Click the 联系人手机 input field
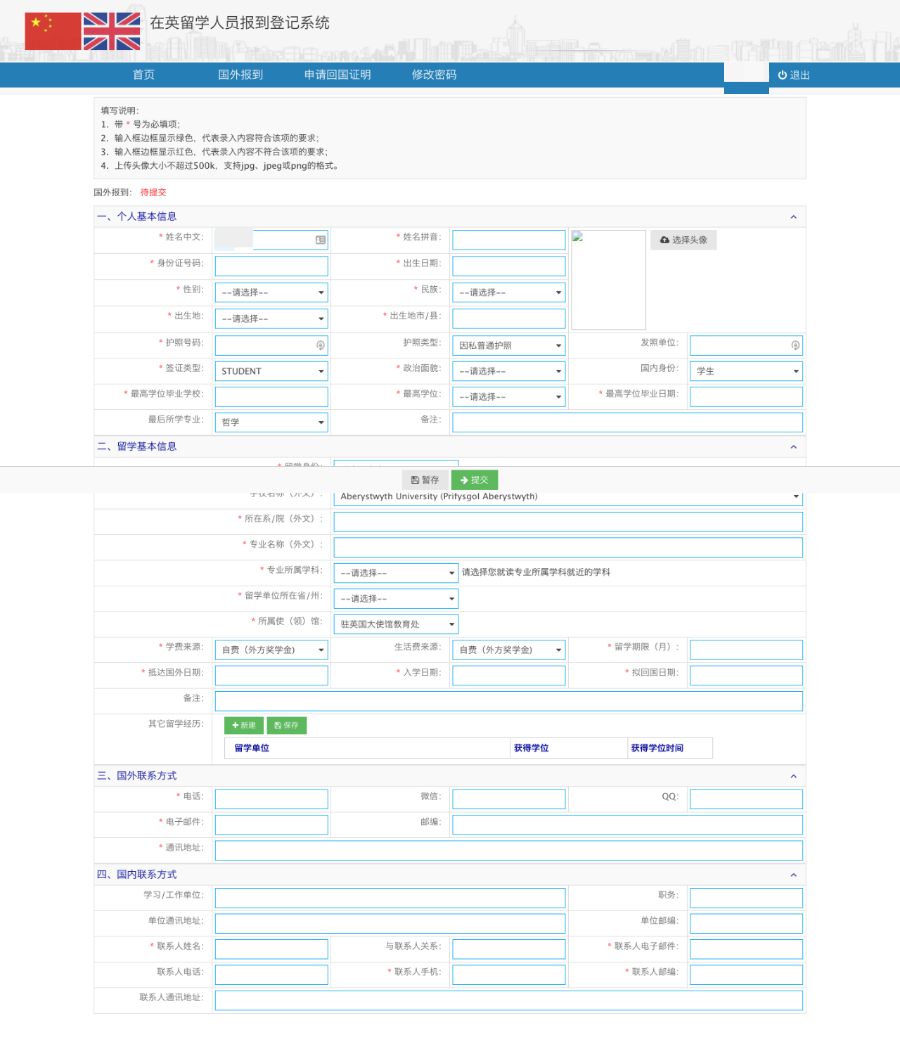Screen dimensions: 900x1044 point(509,975)
